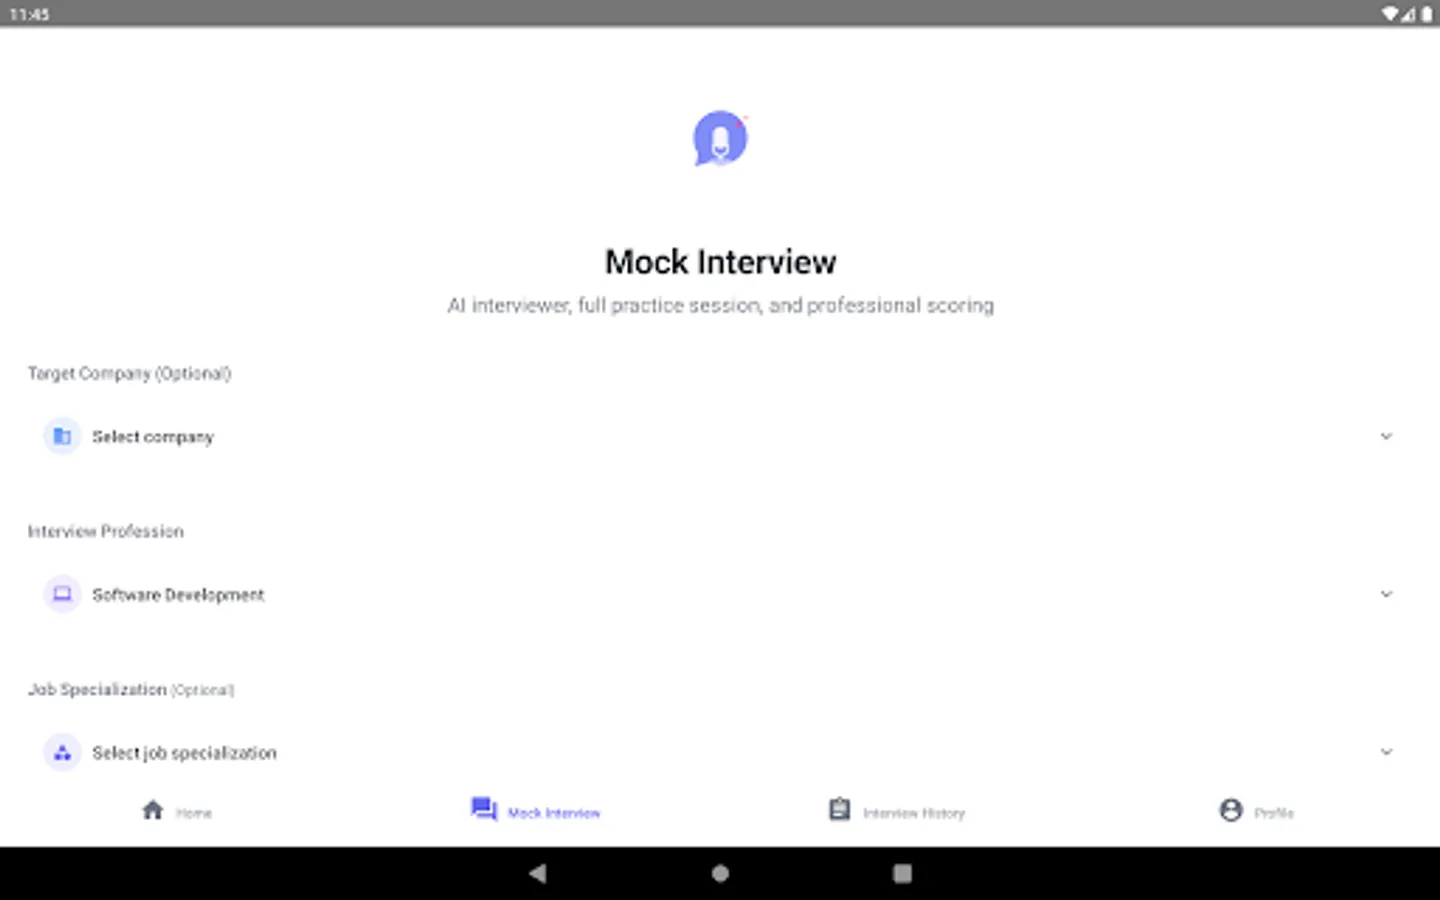Click the microphone logo above Mock Interview title
Image resolution: width=1440 pixels, height=900 pixels.
[720, 138]
